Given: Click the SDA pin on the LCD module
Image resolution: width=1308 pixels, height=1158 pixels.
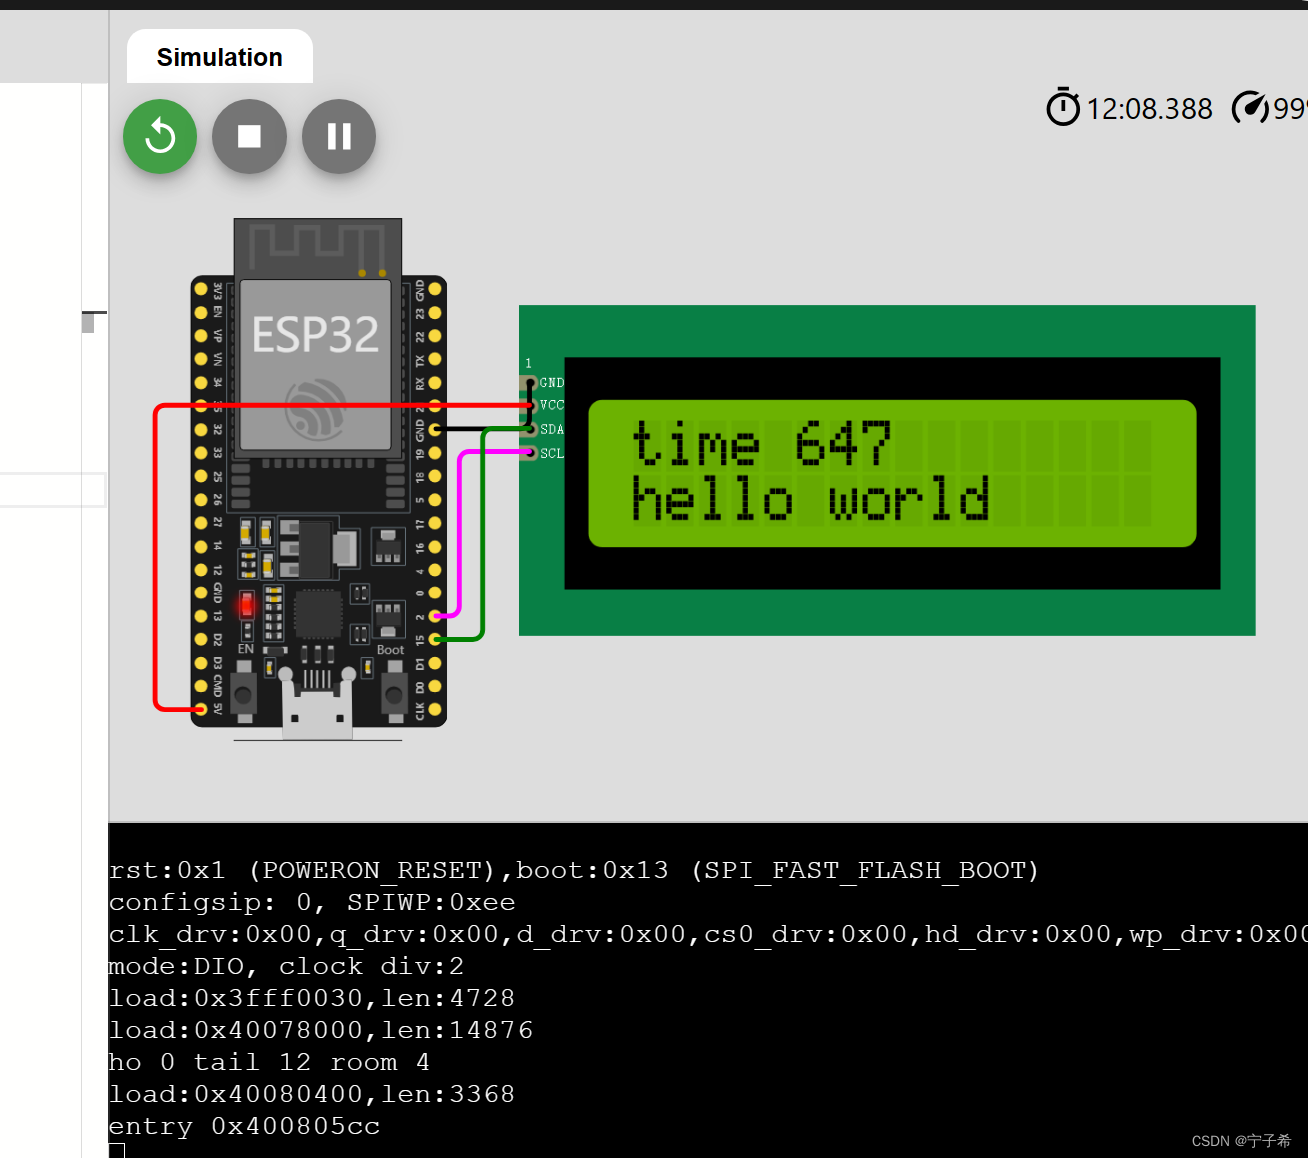Looking at the screenshot, I should pyautogui.click(x=530, y=429).
